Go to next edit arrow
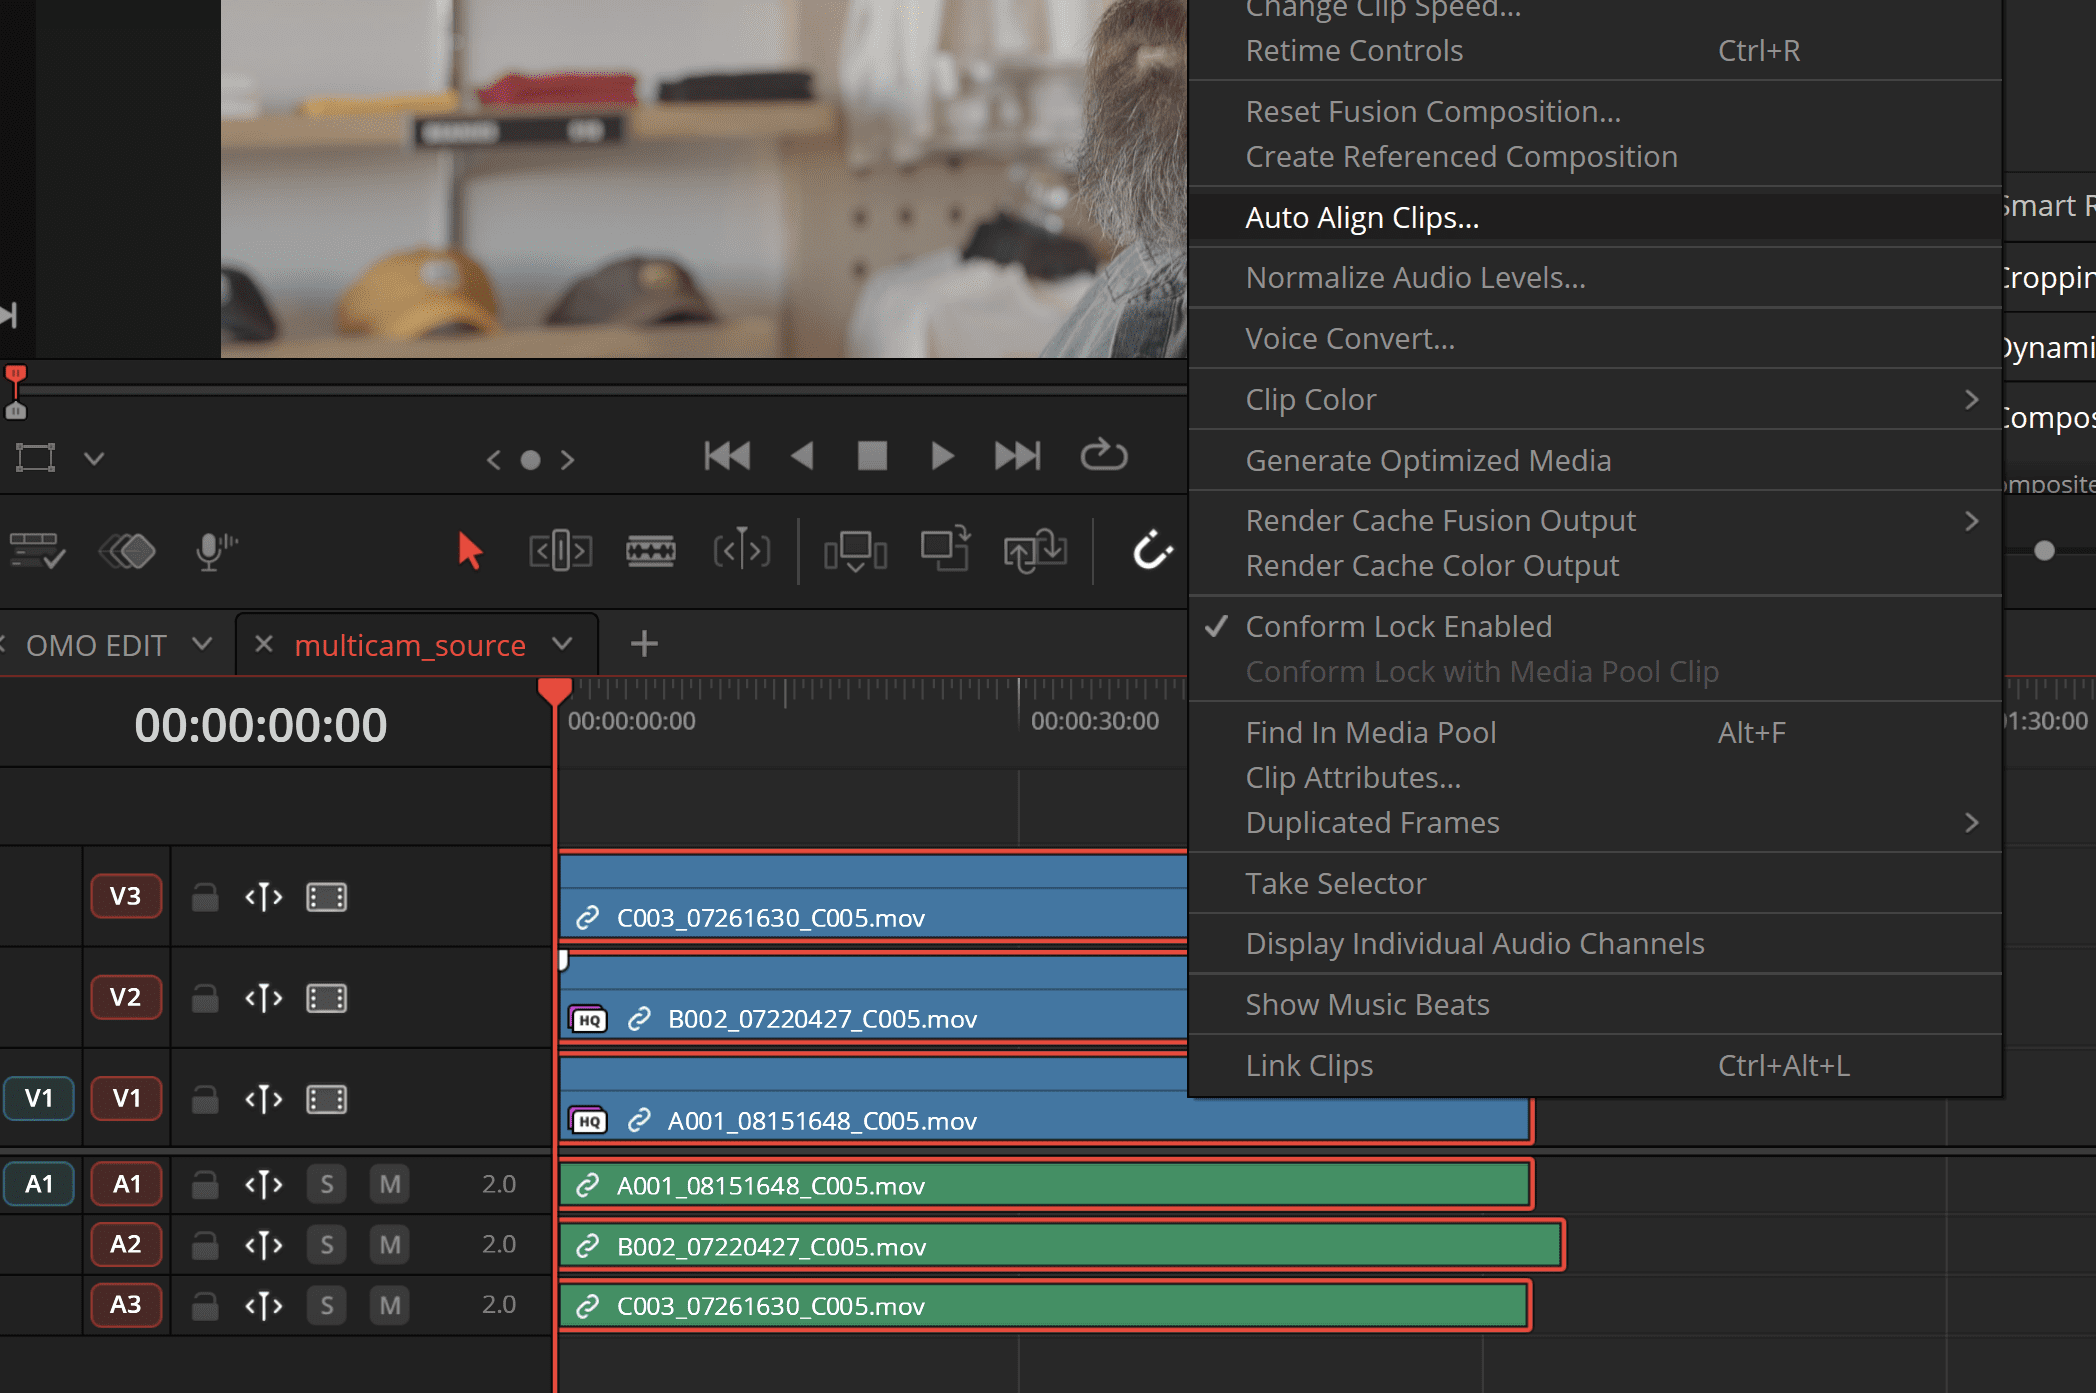The width and height of the screenshot is (2096, 1393). 567,460
